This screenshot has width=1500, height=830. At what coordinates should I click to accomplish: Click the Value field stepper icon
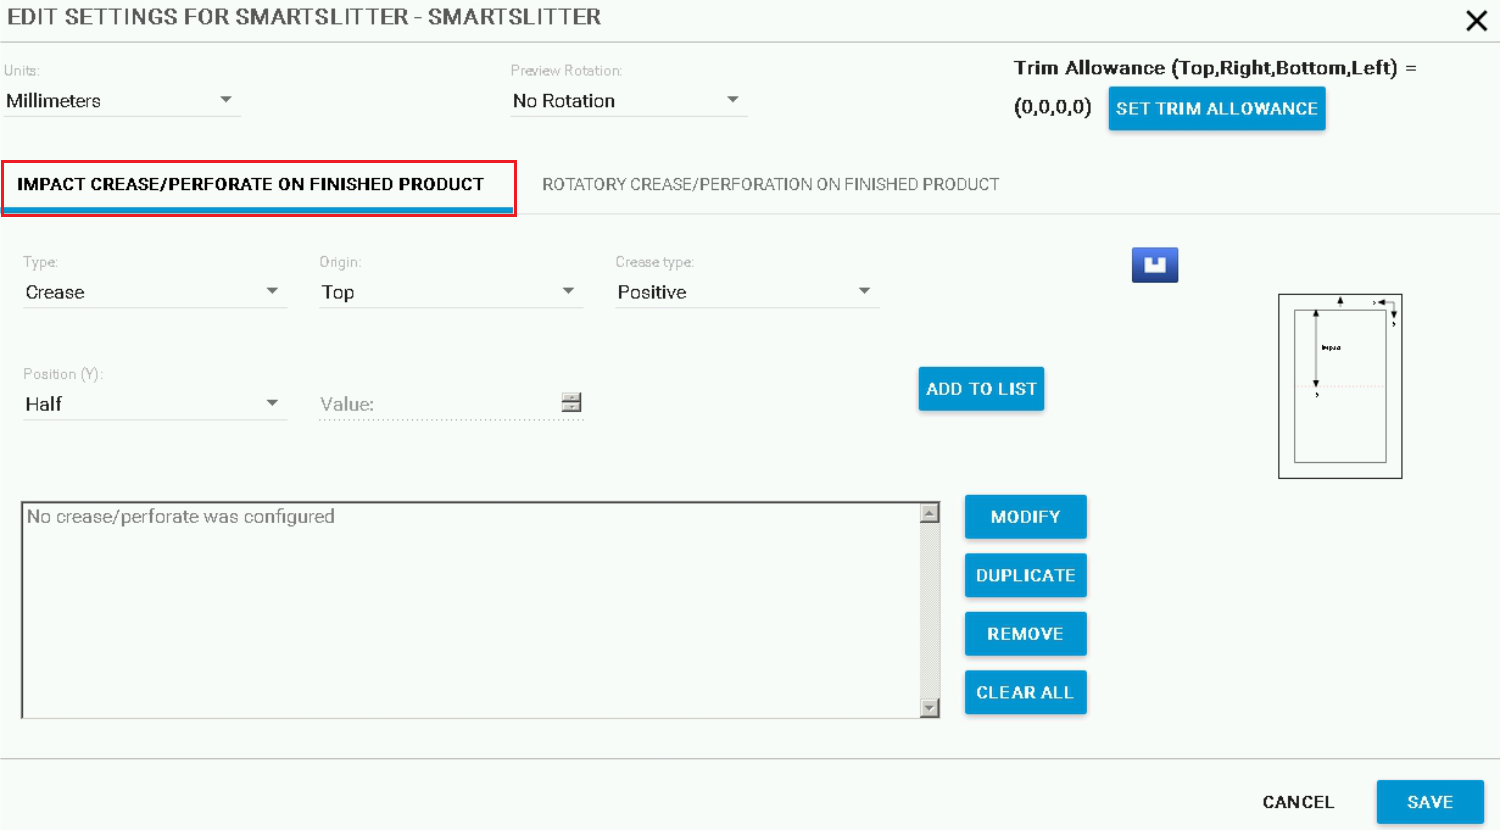(571, 402)
